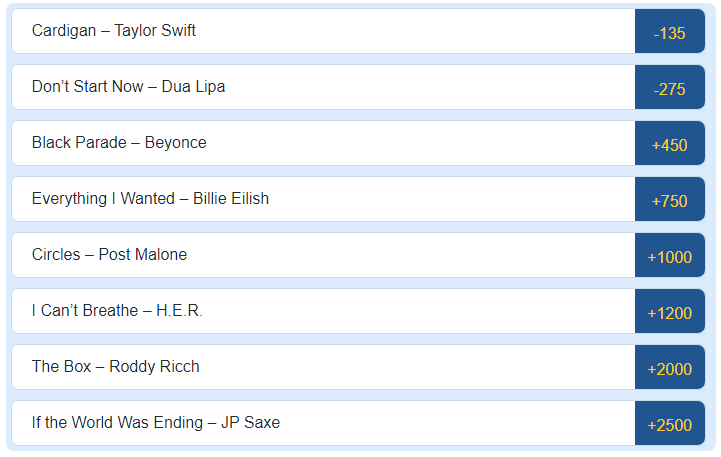Image resolution: width=721 pixels, height=457 pixels.
Task: Click the Circles song title
Action: 56,255
